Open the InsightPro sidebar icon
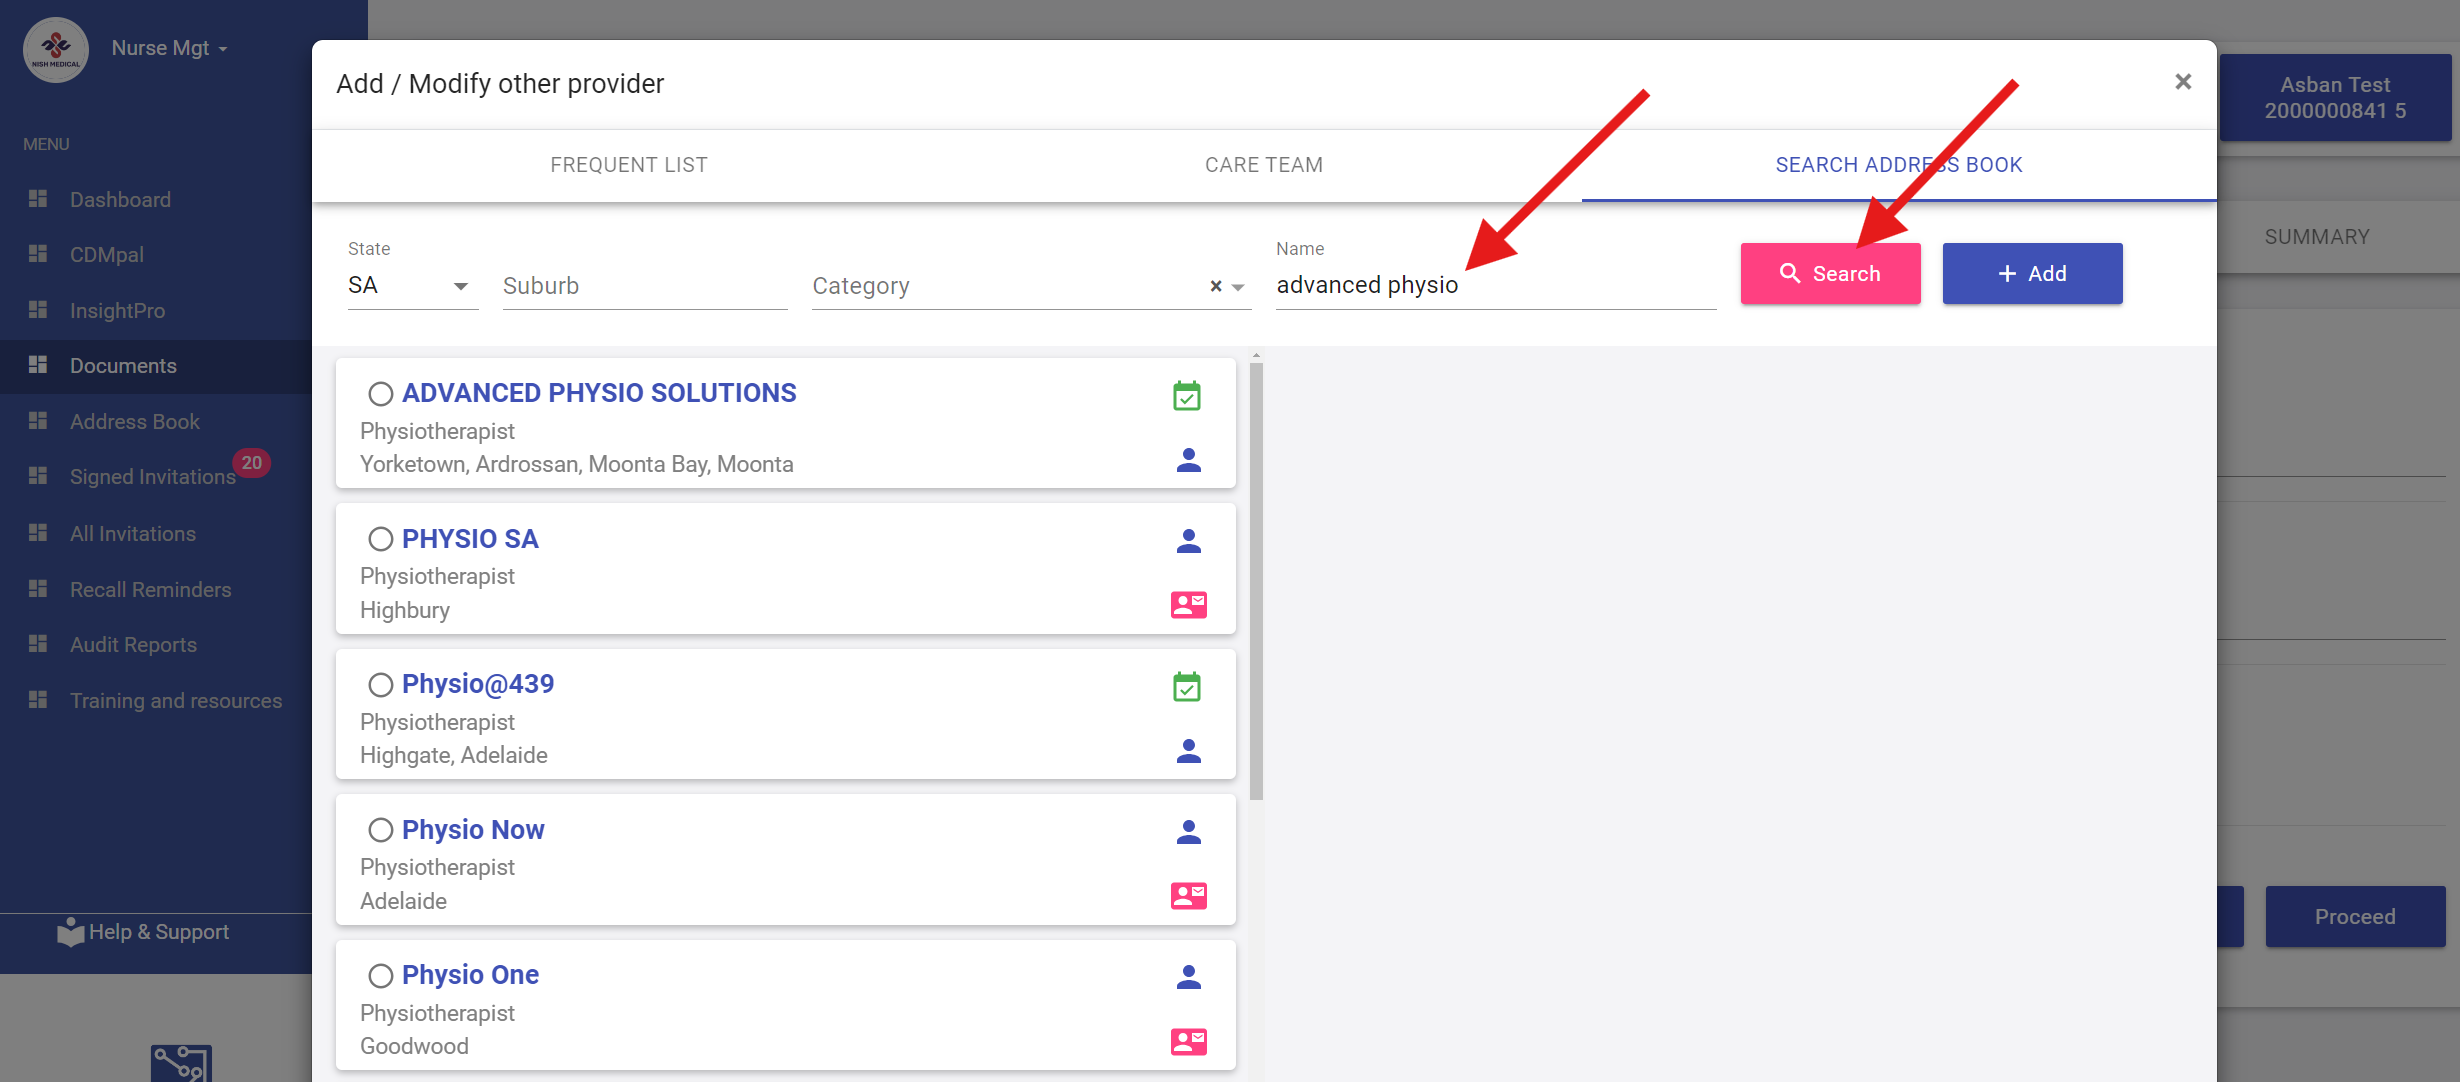The height and width of the screenshot is (1082, 2460). (x=38, y=310)
